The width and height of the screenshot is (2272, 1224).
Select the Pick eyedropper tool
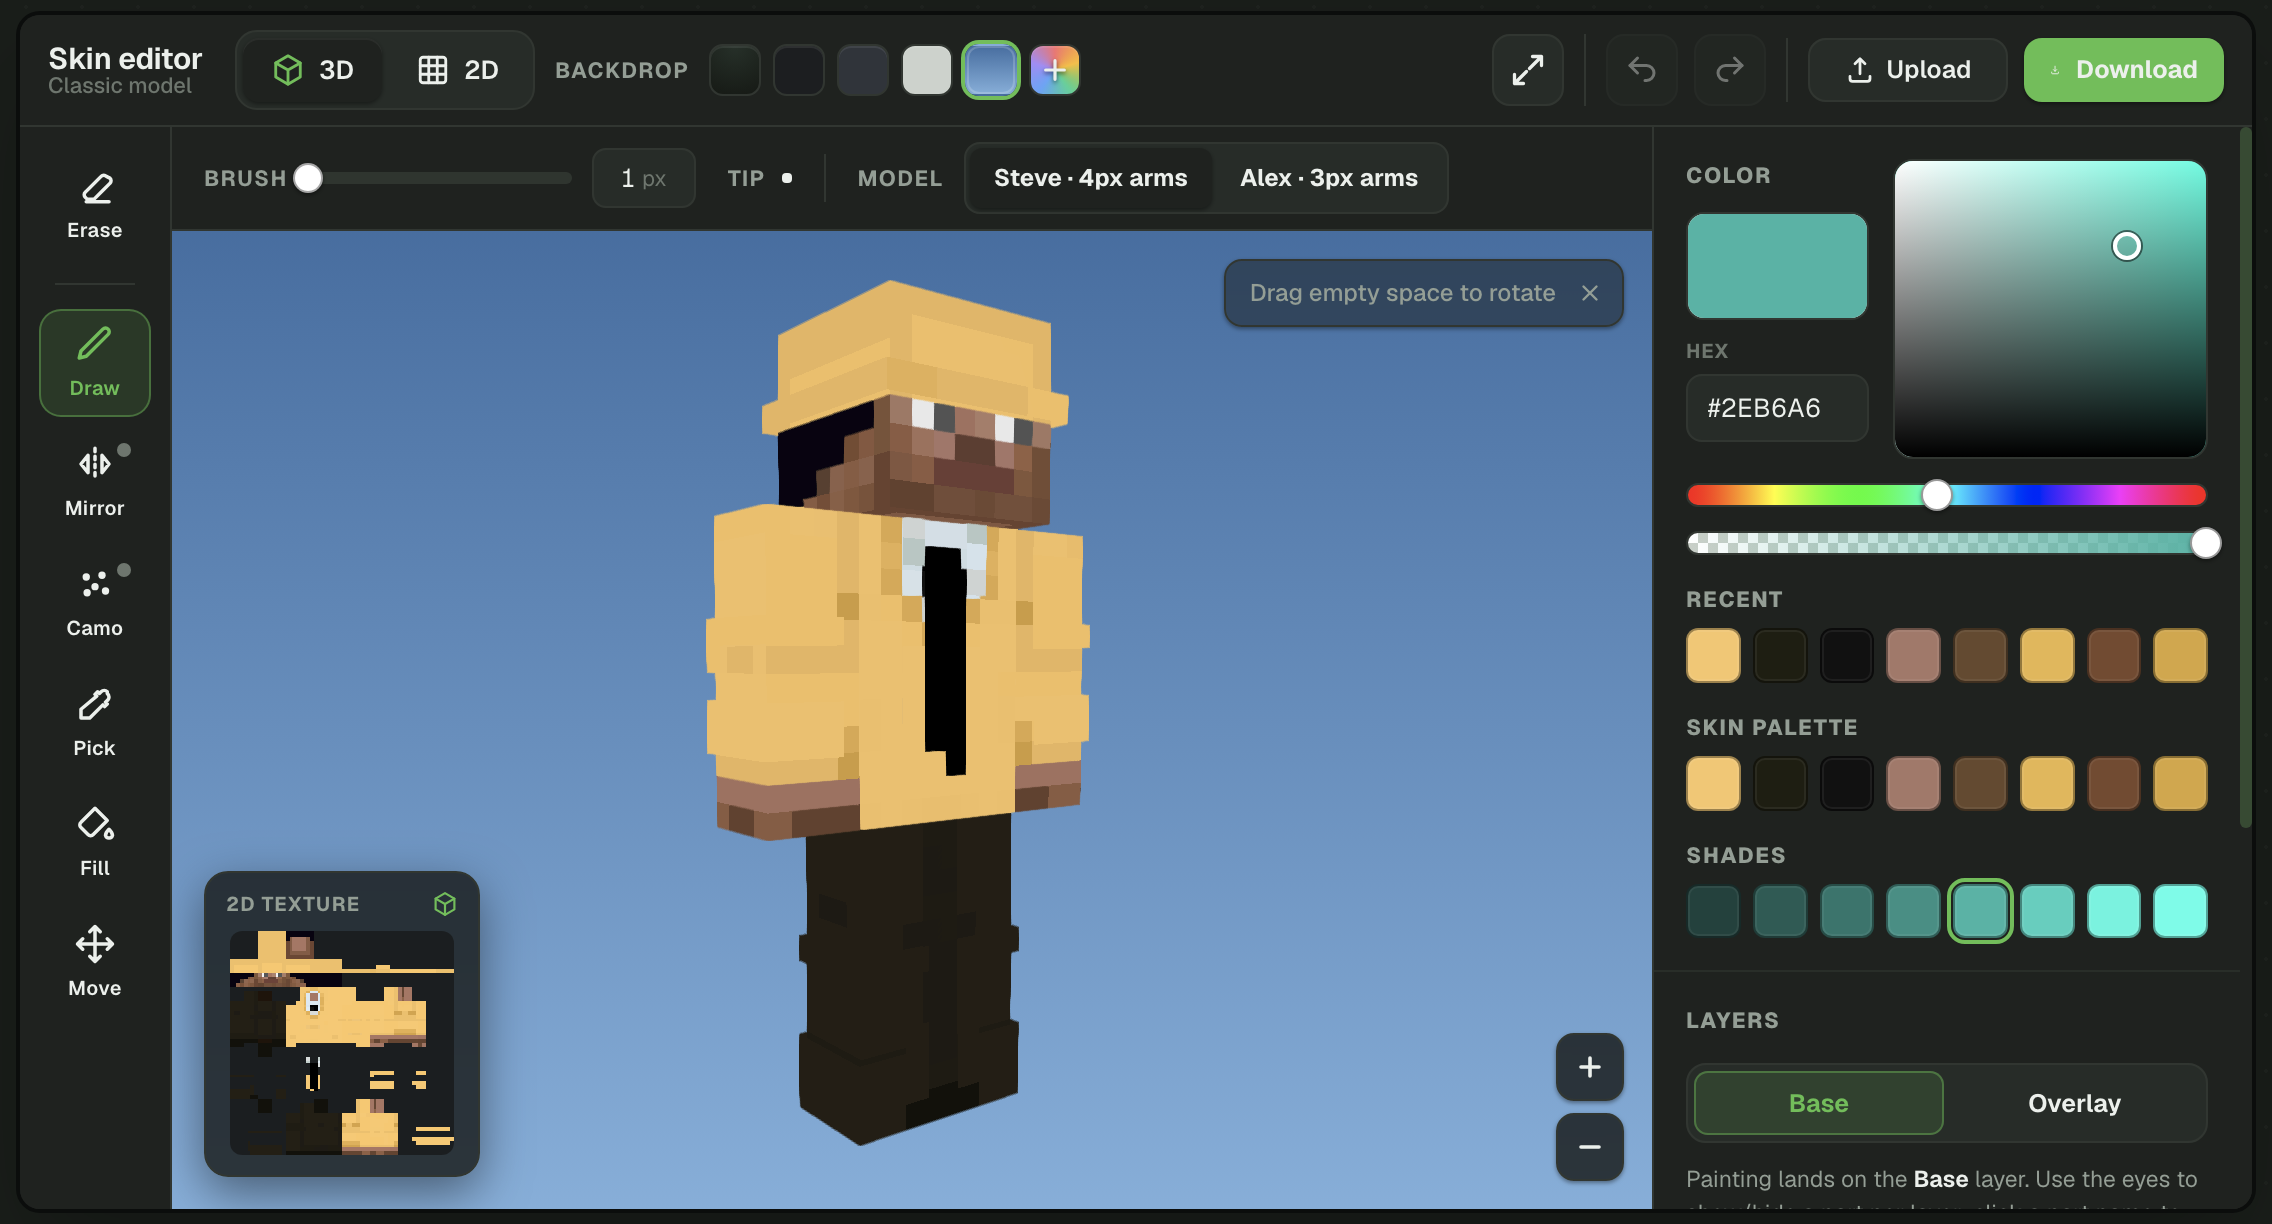pyautogui.click(x=94, y=722)
